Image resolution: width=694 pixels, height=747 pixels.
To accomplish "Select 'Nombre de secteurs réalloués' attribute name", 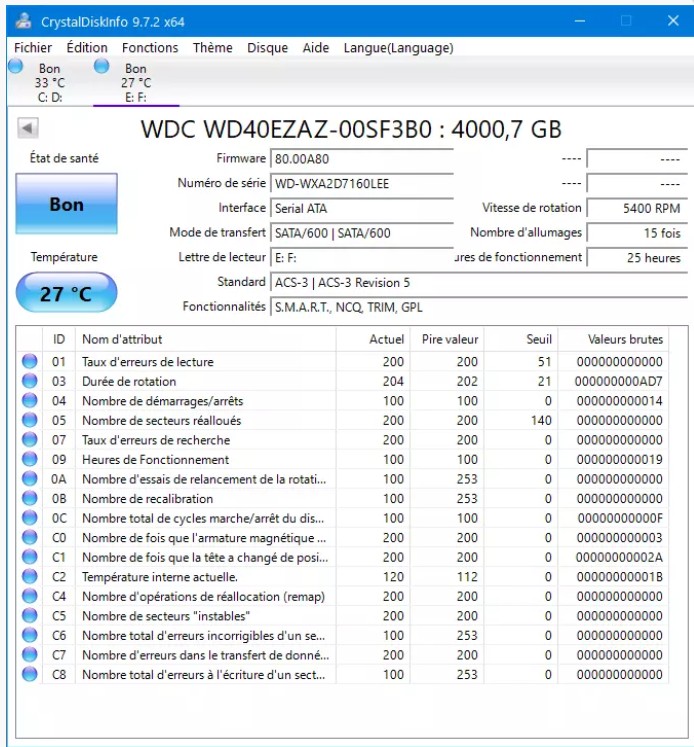I will pyautogui.click(x=161, y=420).
